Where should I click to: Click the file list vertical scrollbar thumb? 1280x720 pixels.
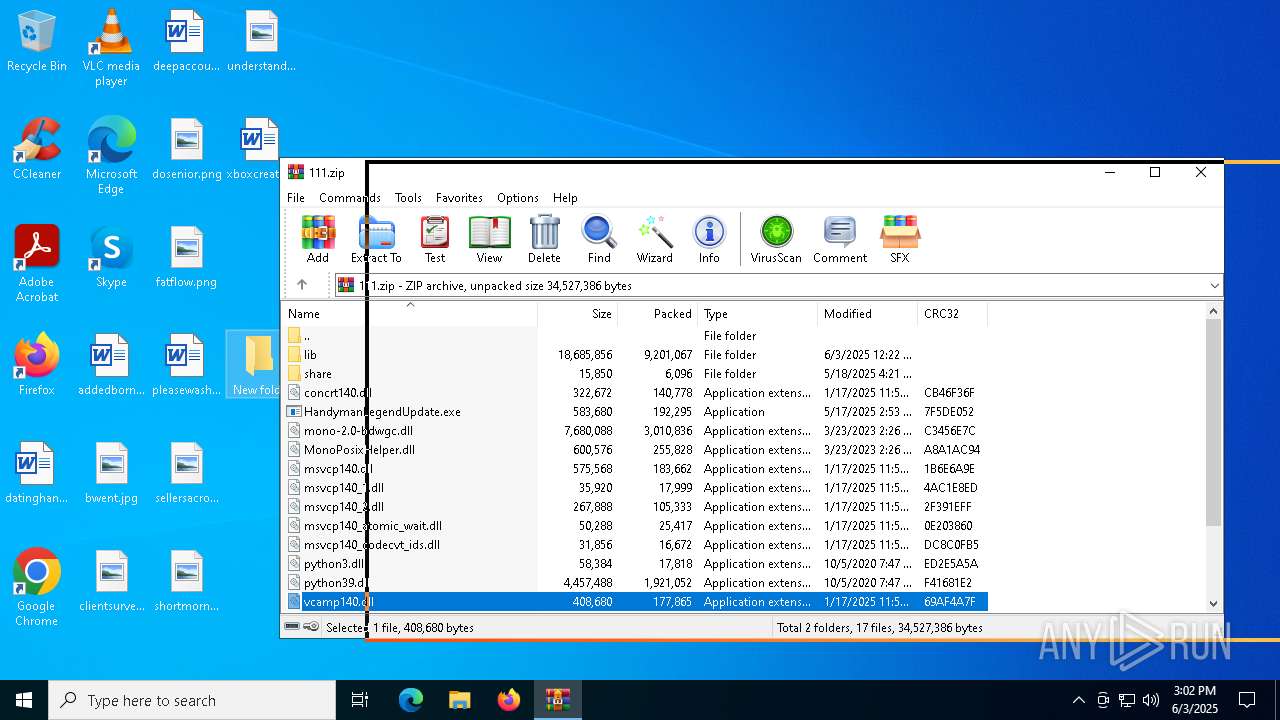coord(1214,423)
